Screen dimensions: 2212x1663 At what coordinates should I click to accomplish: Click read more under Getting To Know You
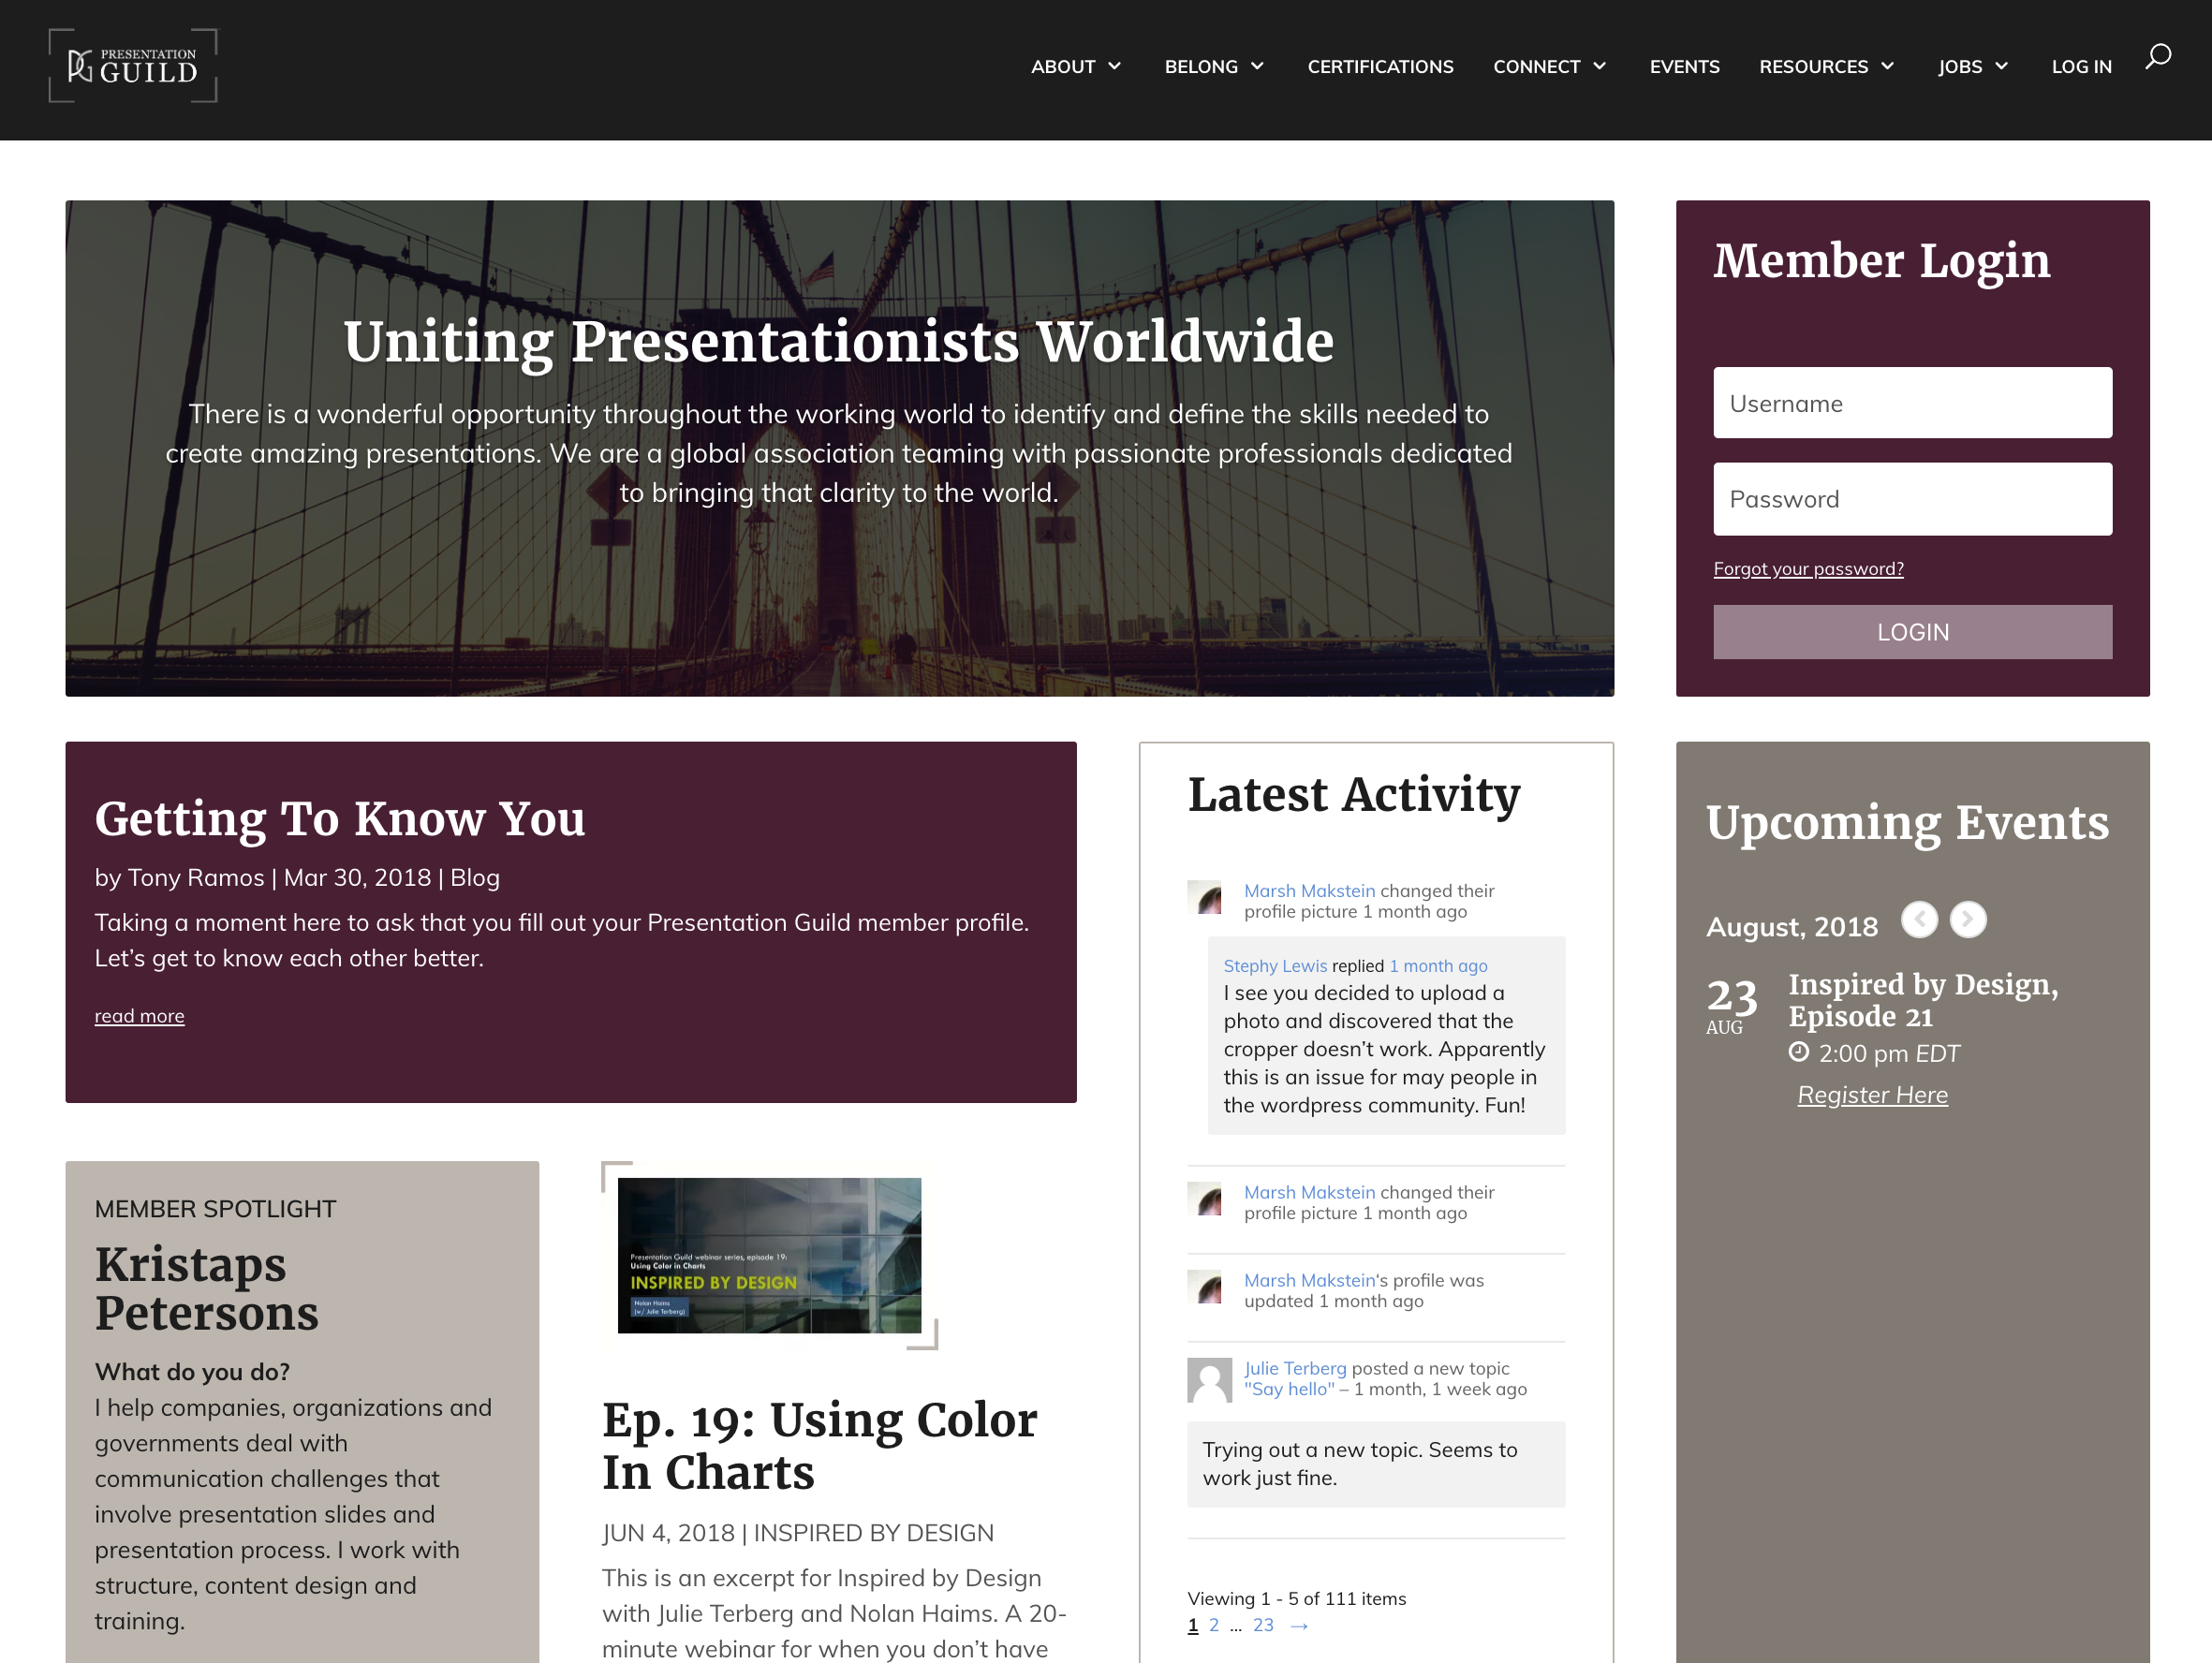coord(139,1016)
